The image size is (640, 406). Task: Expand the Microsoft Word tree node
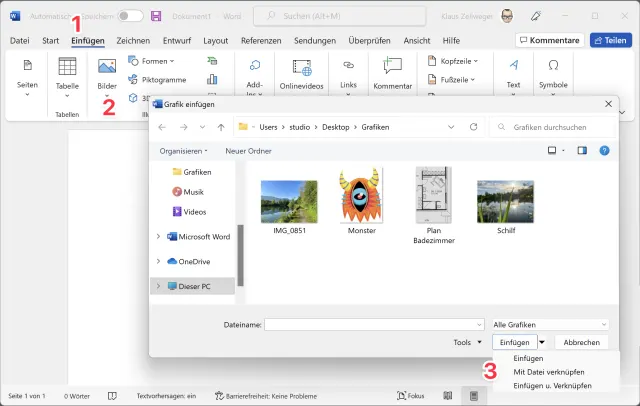coord(158,236)
